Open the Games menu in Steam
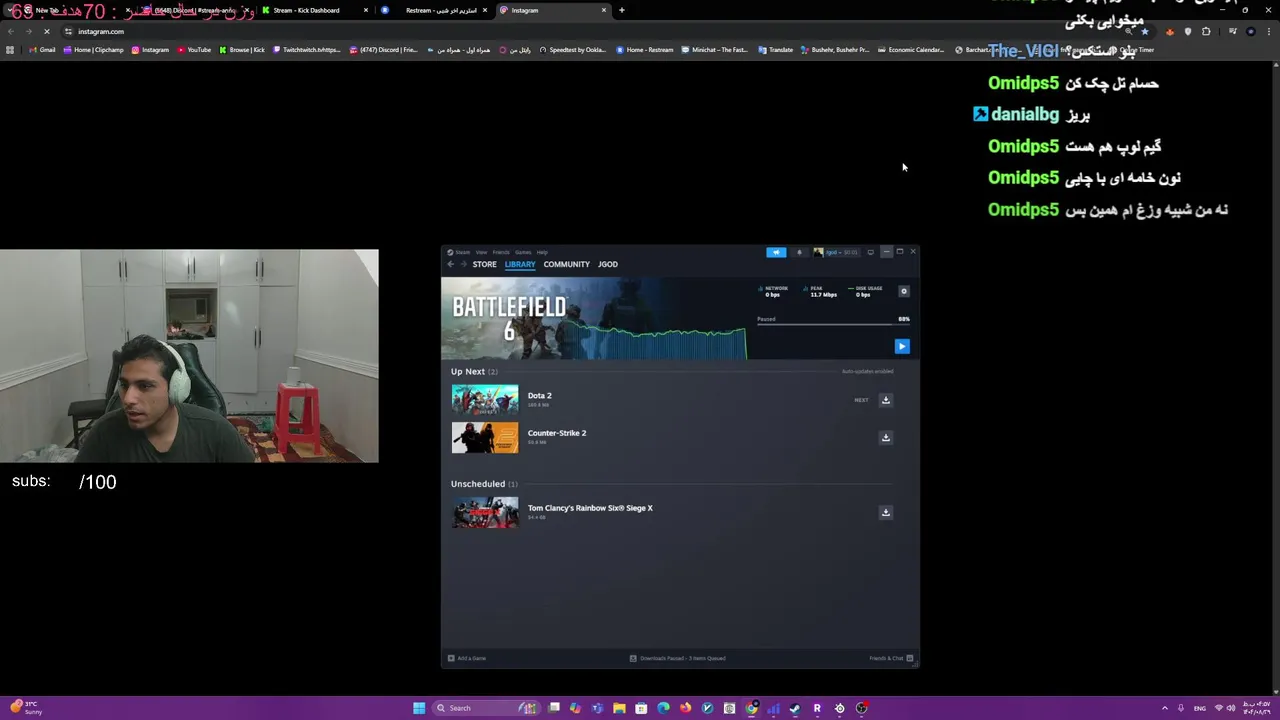The width and height of the screenshot is (1280, 720). click(x=523, y=252)
